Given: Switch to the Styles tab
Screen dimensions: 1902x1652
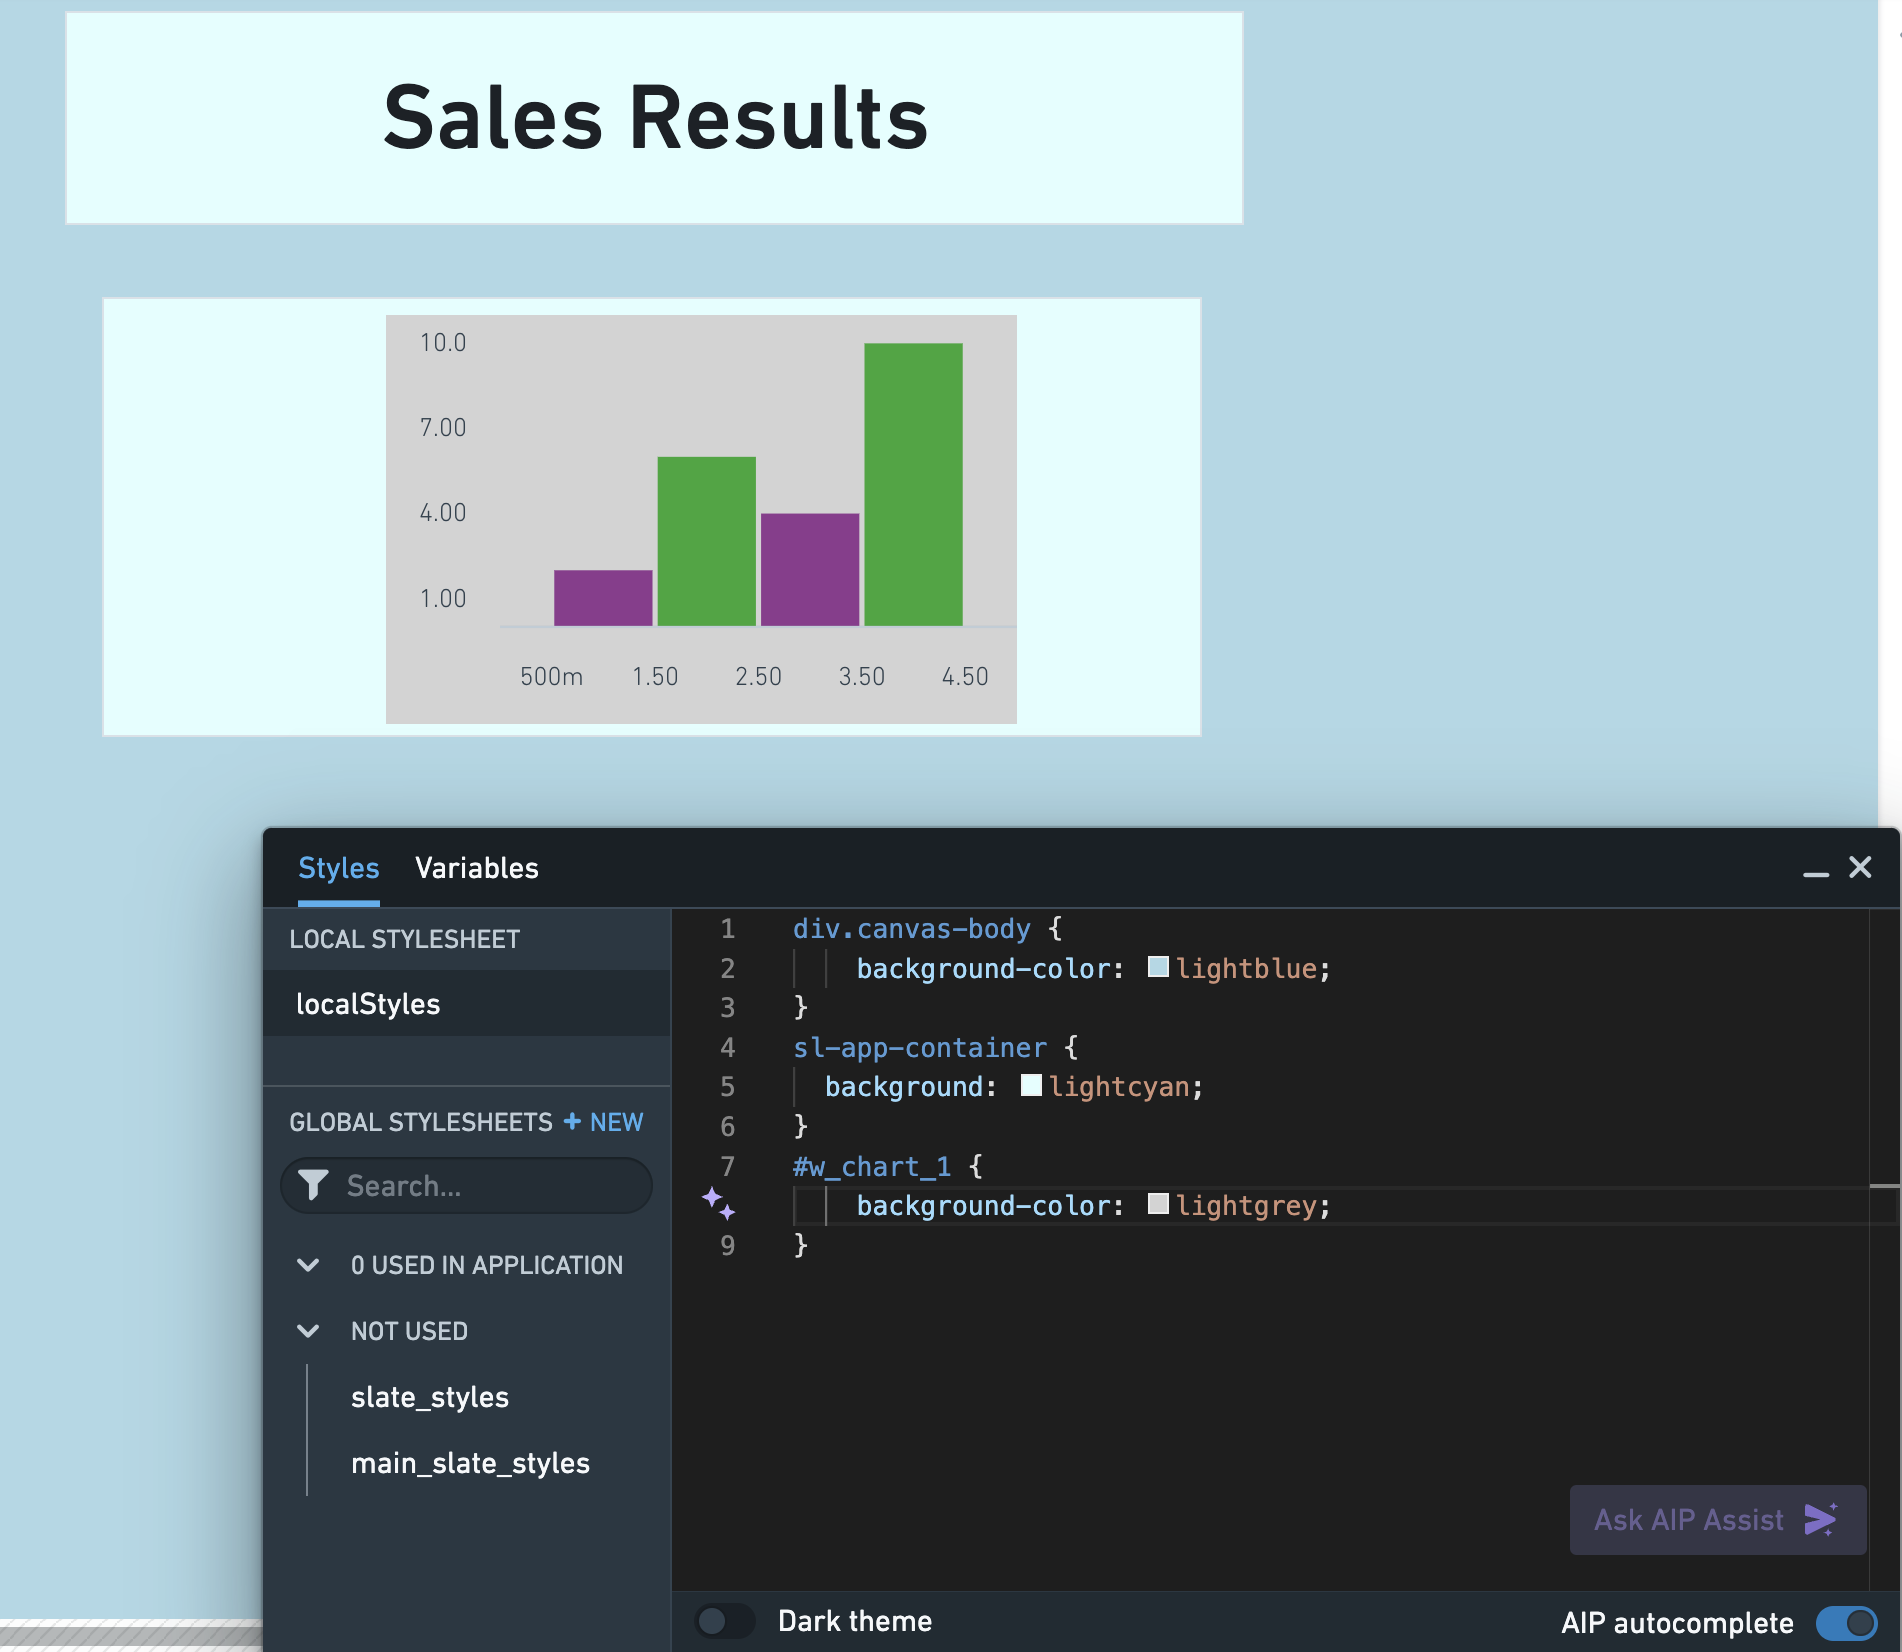Looking at the screenshot, I should point(338,868).
